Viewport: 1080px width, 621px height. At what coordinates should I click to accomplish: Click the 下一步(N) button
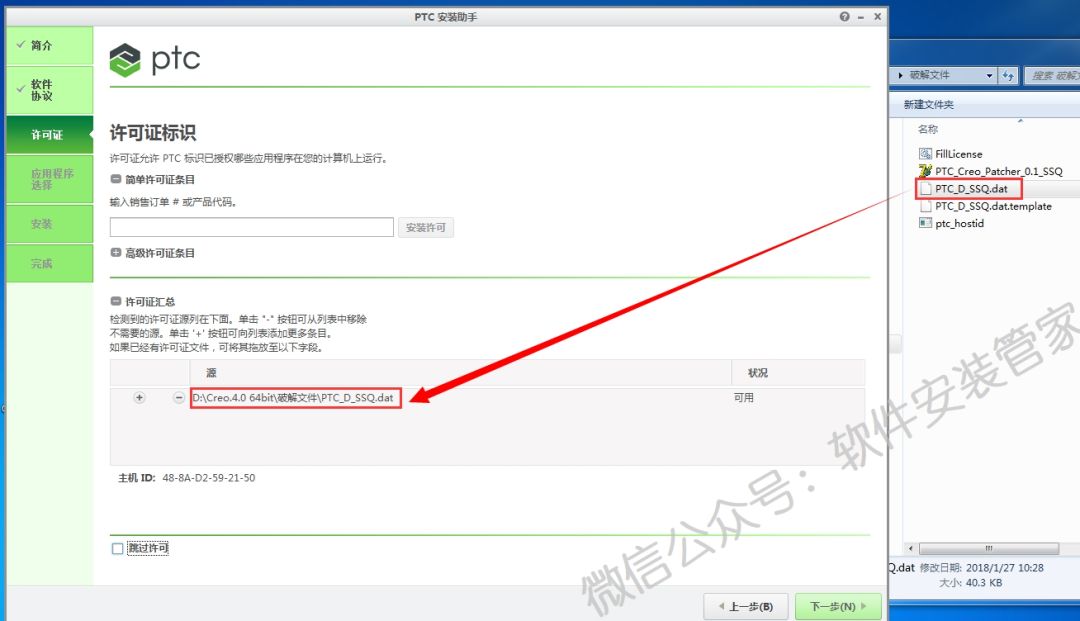tap(838, 606)
